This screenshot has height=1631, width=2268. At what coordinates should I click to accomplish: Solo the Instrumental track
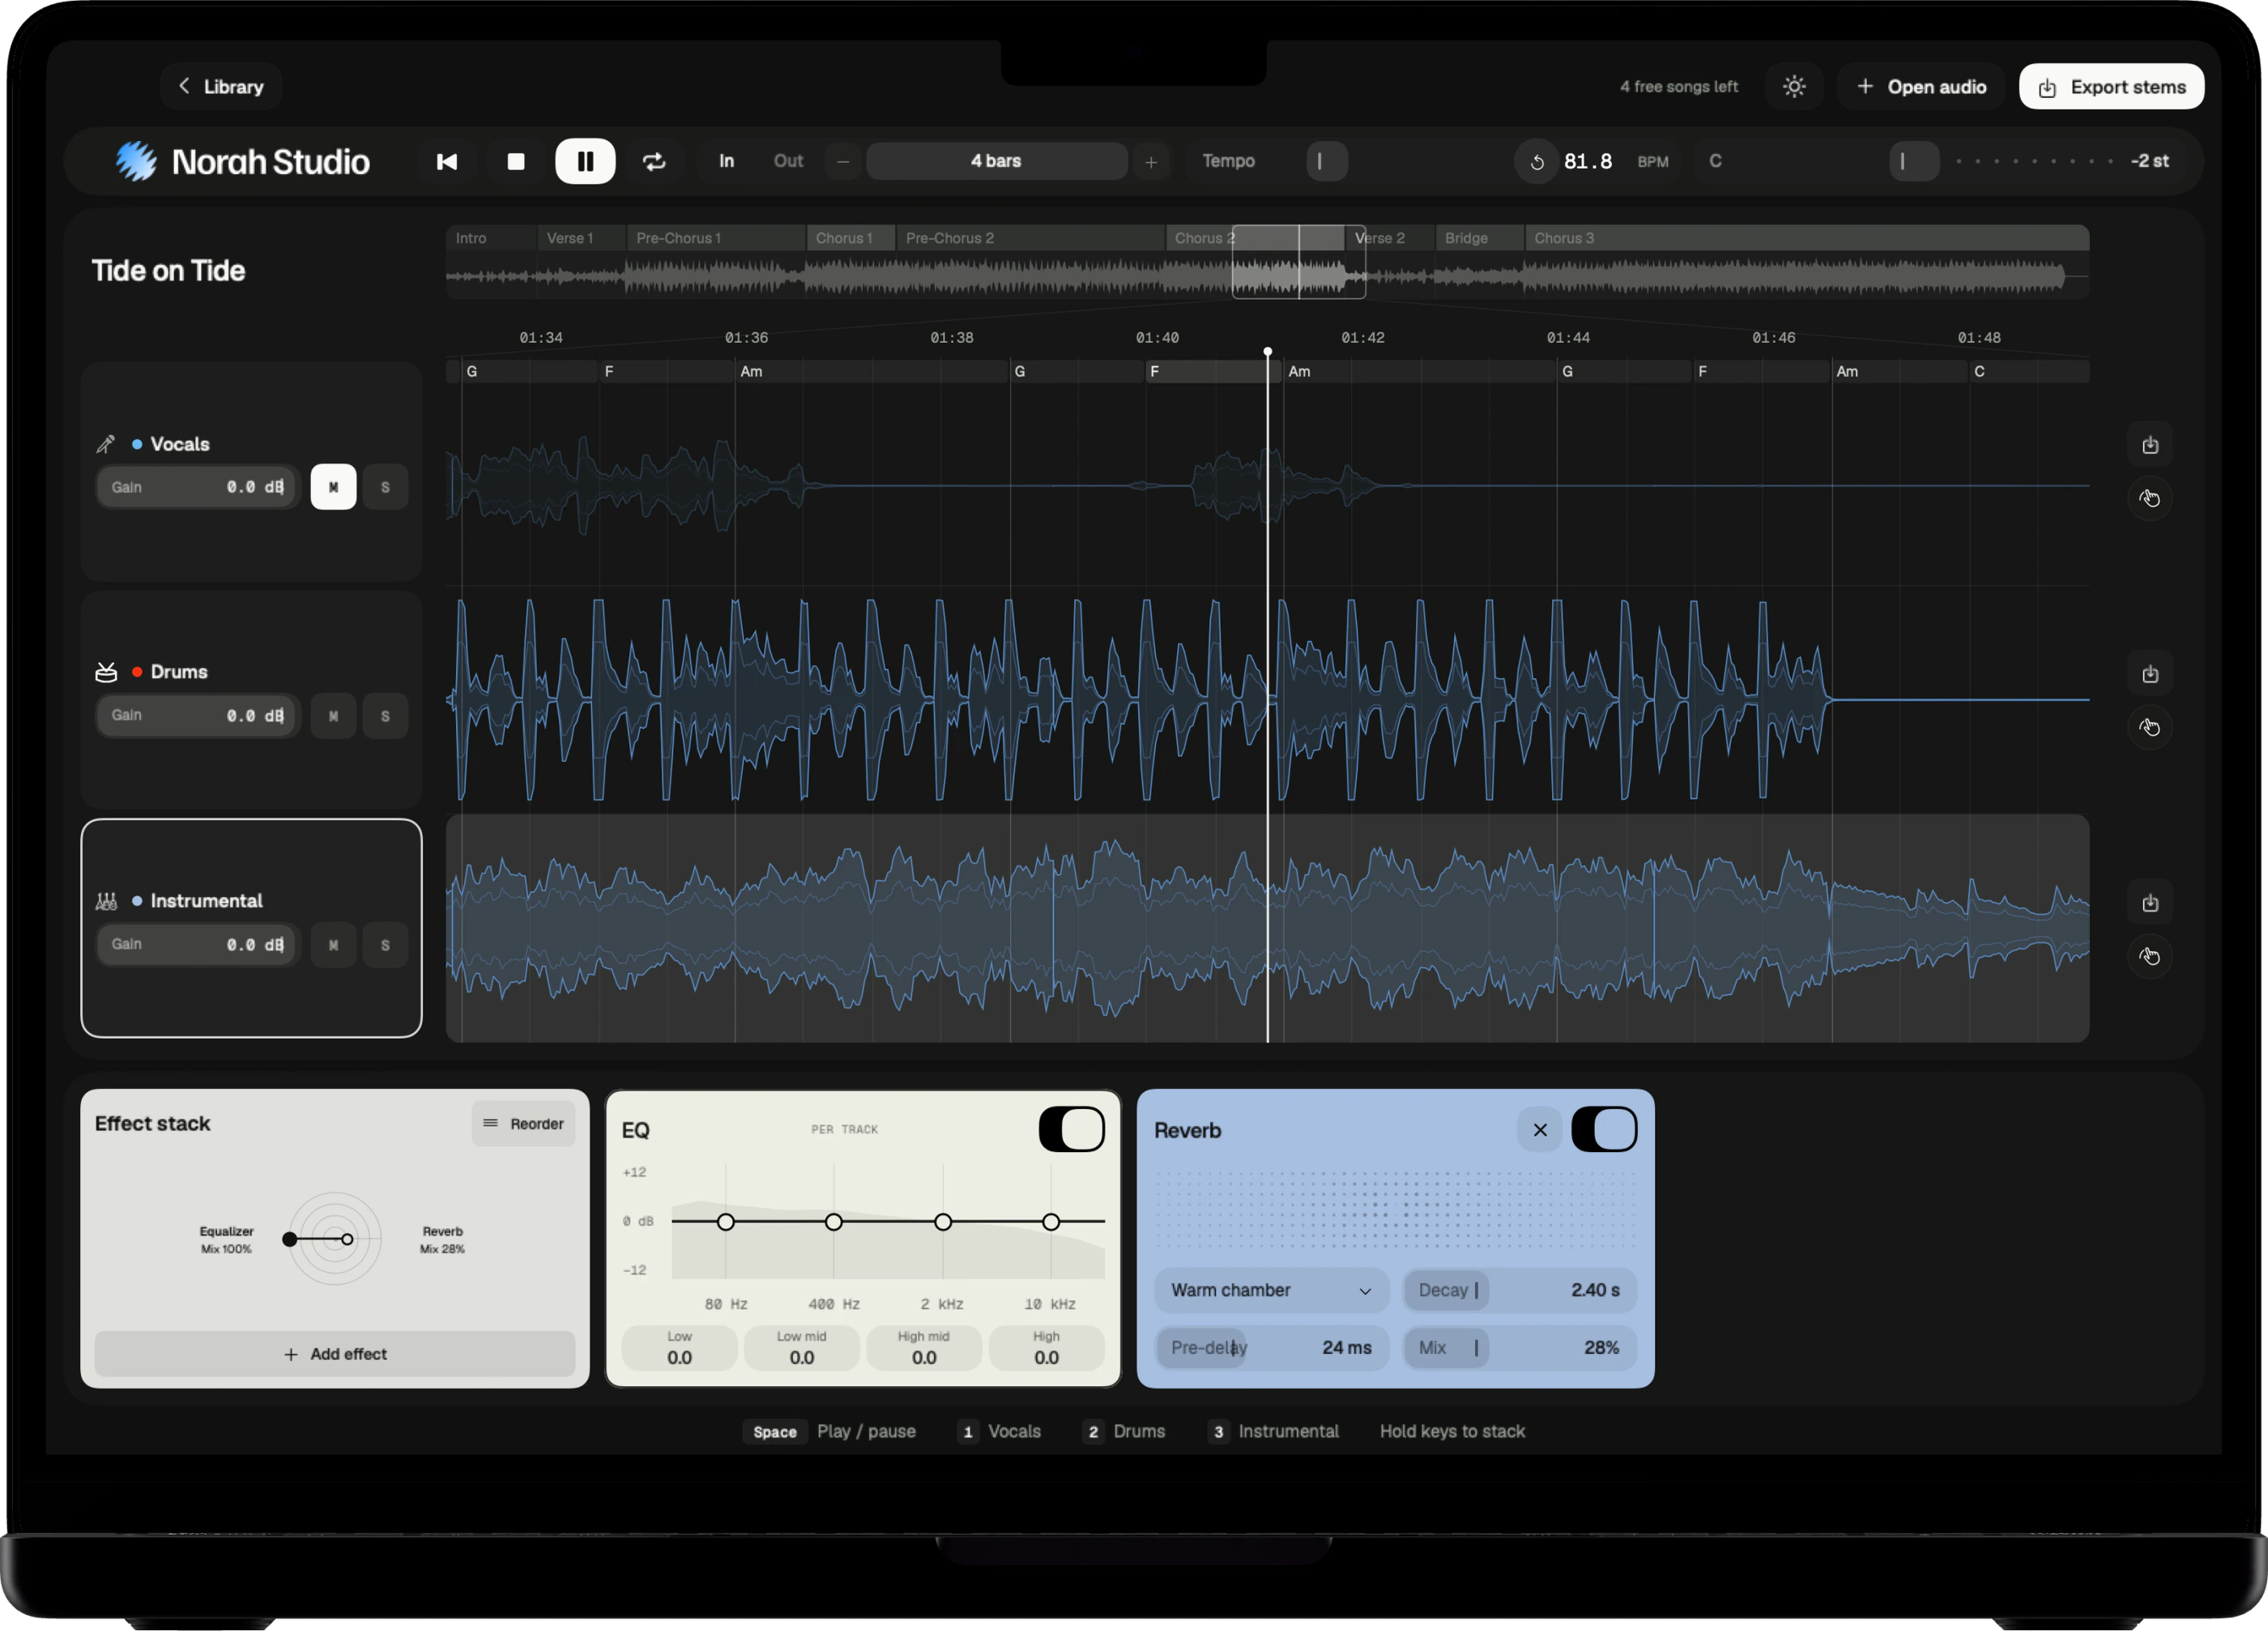pos(385,945)
